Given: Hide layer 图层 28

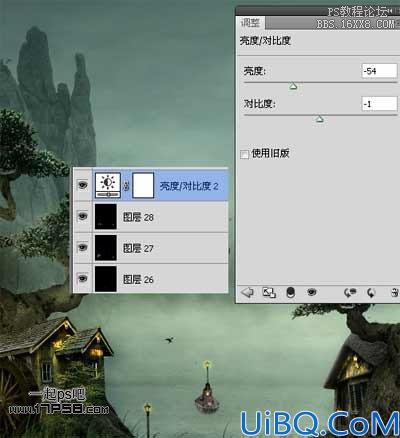Looking at the screenshot, I should [82, 216].
